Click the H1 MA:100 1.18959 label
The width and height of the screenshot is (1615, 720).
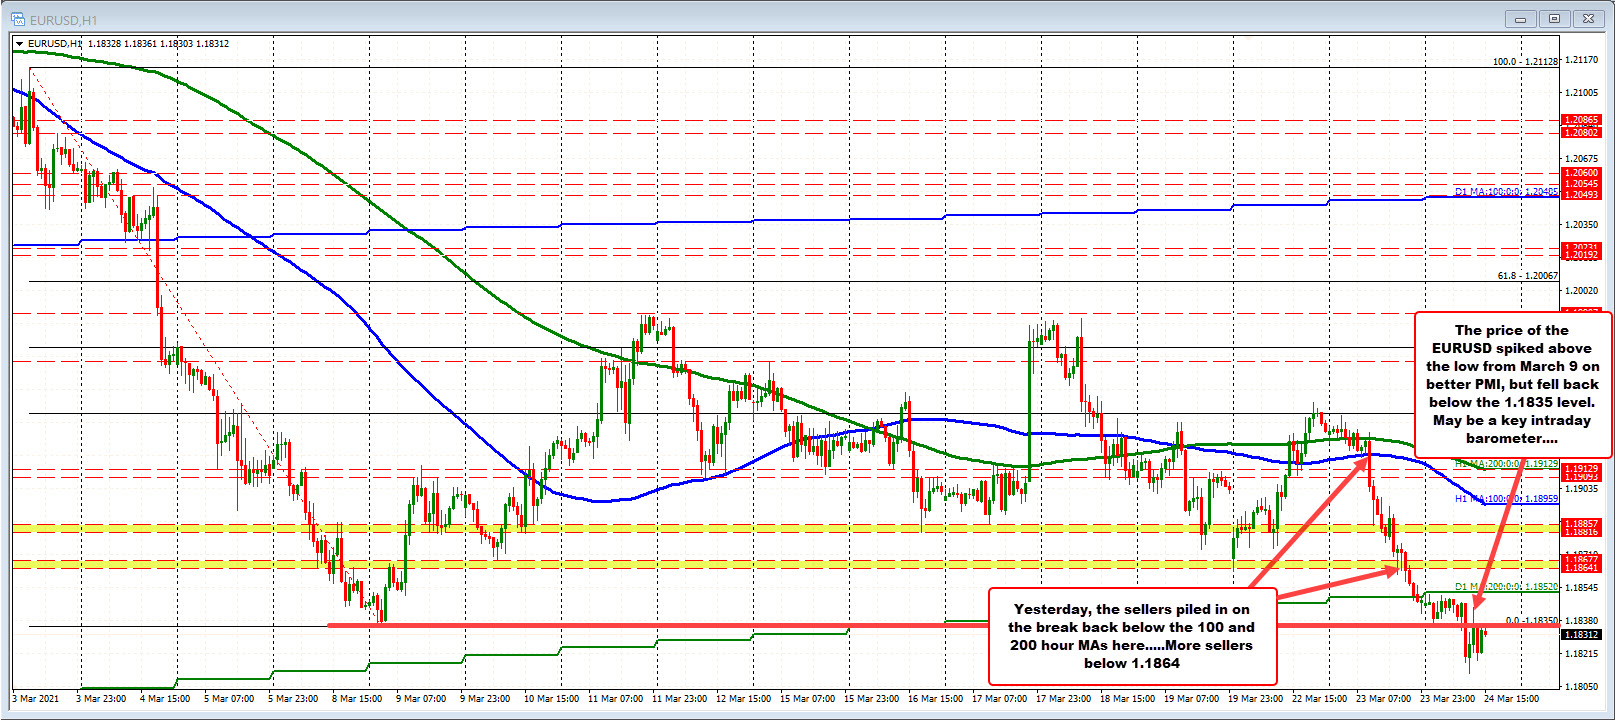pos(1506,499)
